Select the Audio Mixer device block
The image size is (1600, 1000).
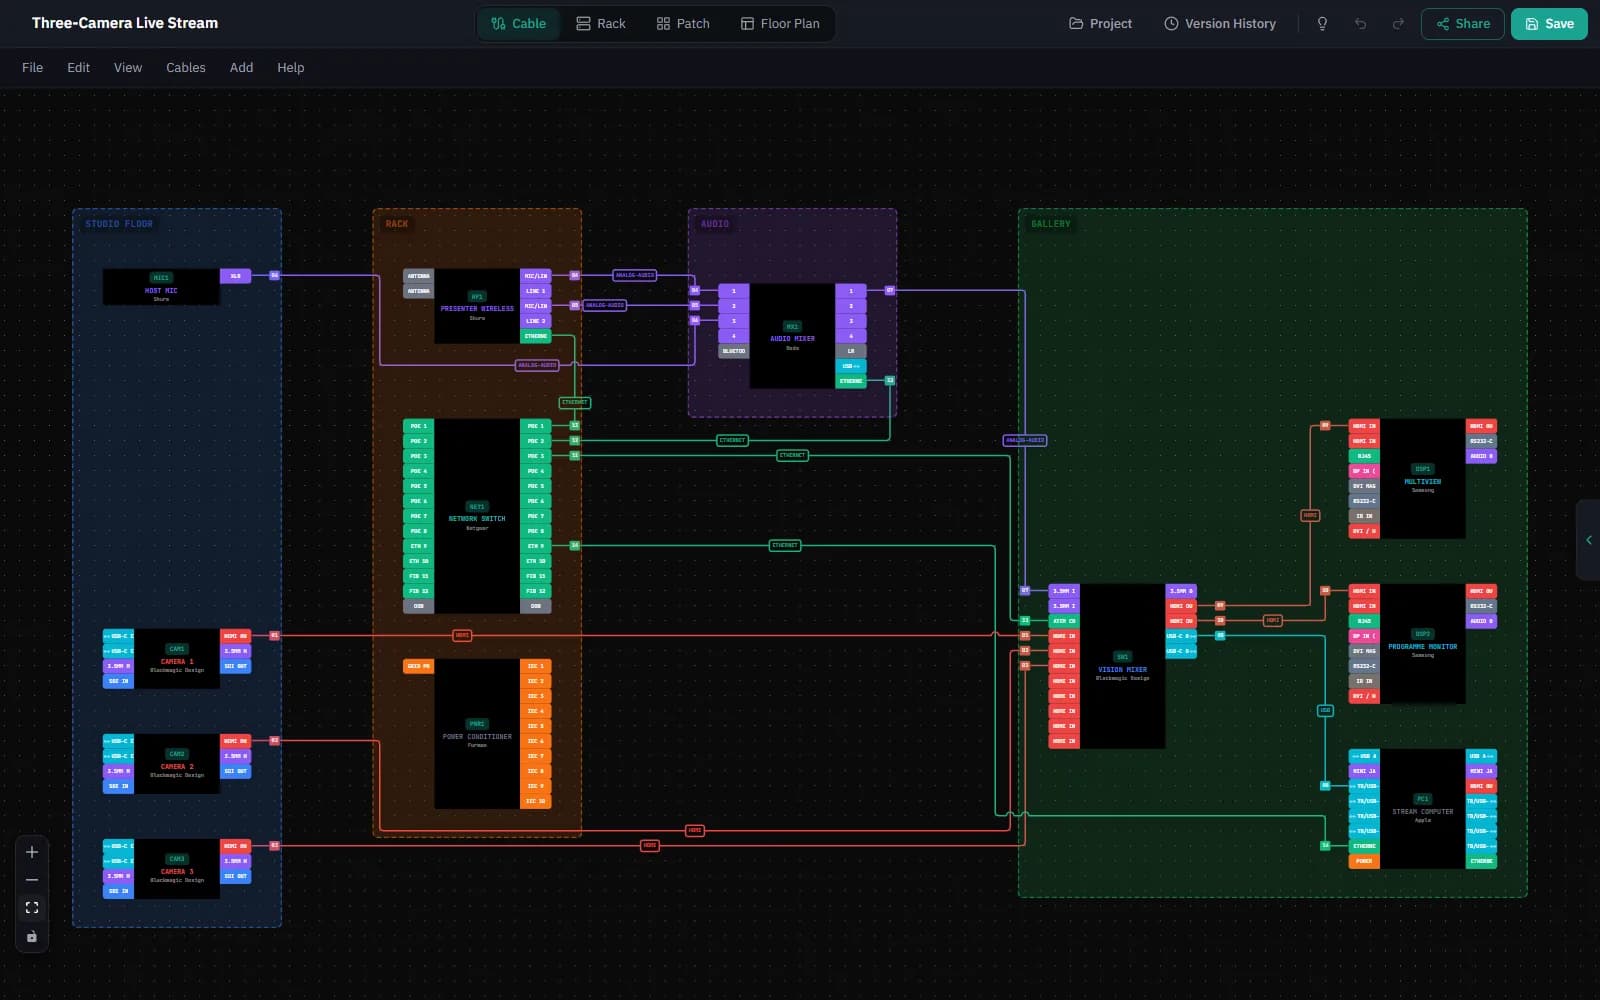tap(792, 336)
